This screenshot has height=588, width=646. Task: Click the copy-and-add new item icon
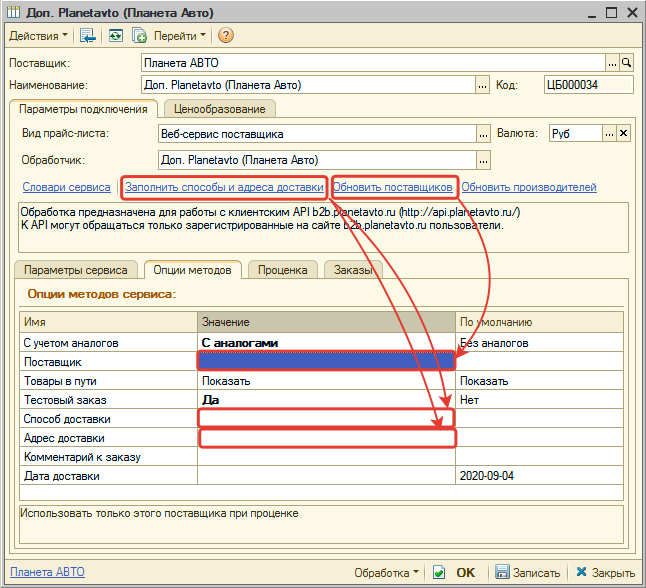139,36
